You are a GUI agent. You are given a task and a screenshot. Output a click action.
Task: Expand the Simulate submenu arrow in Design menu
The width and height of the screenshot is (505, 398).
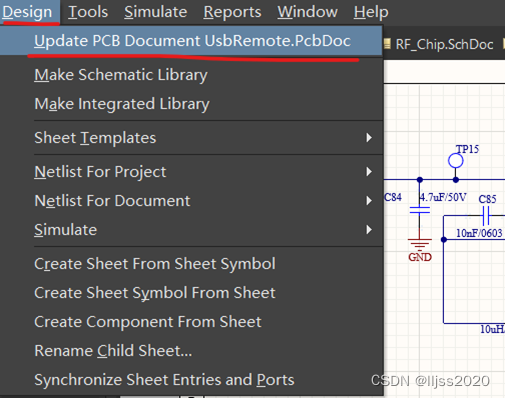[369, 230]
